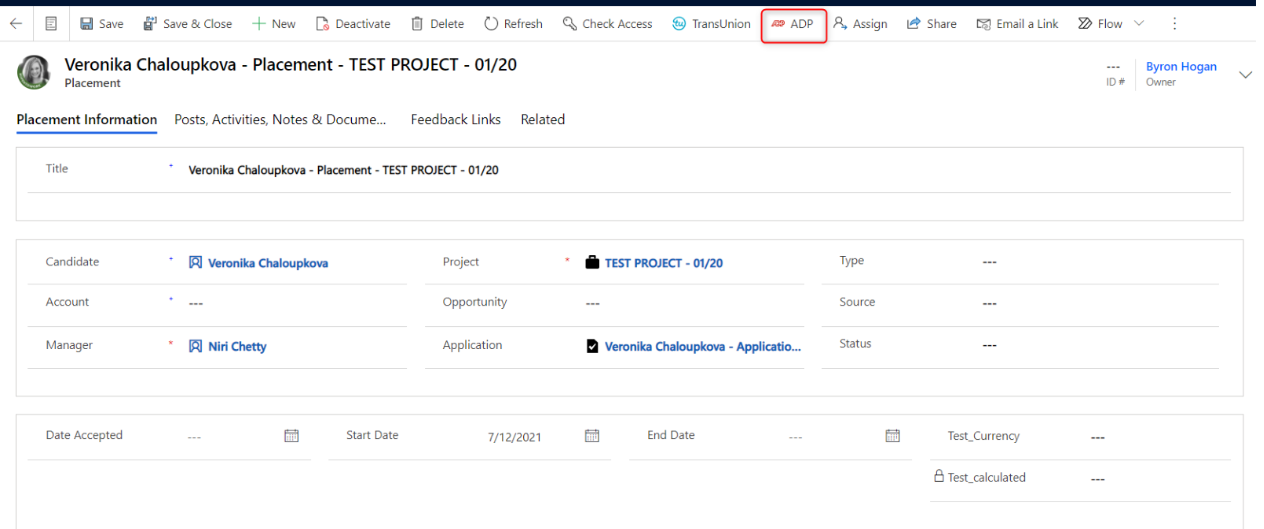Screen dimensions: 1264x529
Task: Deactivate this placement record
Action: coord(352,24)
